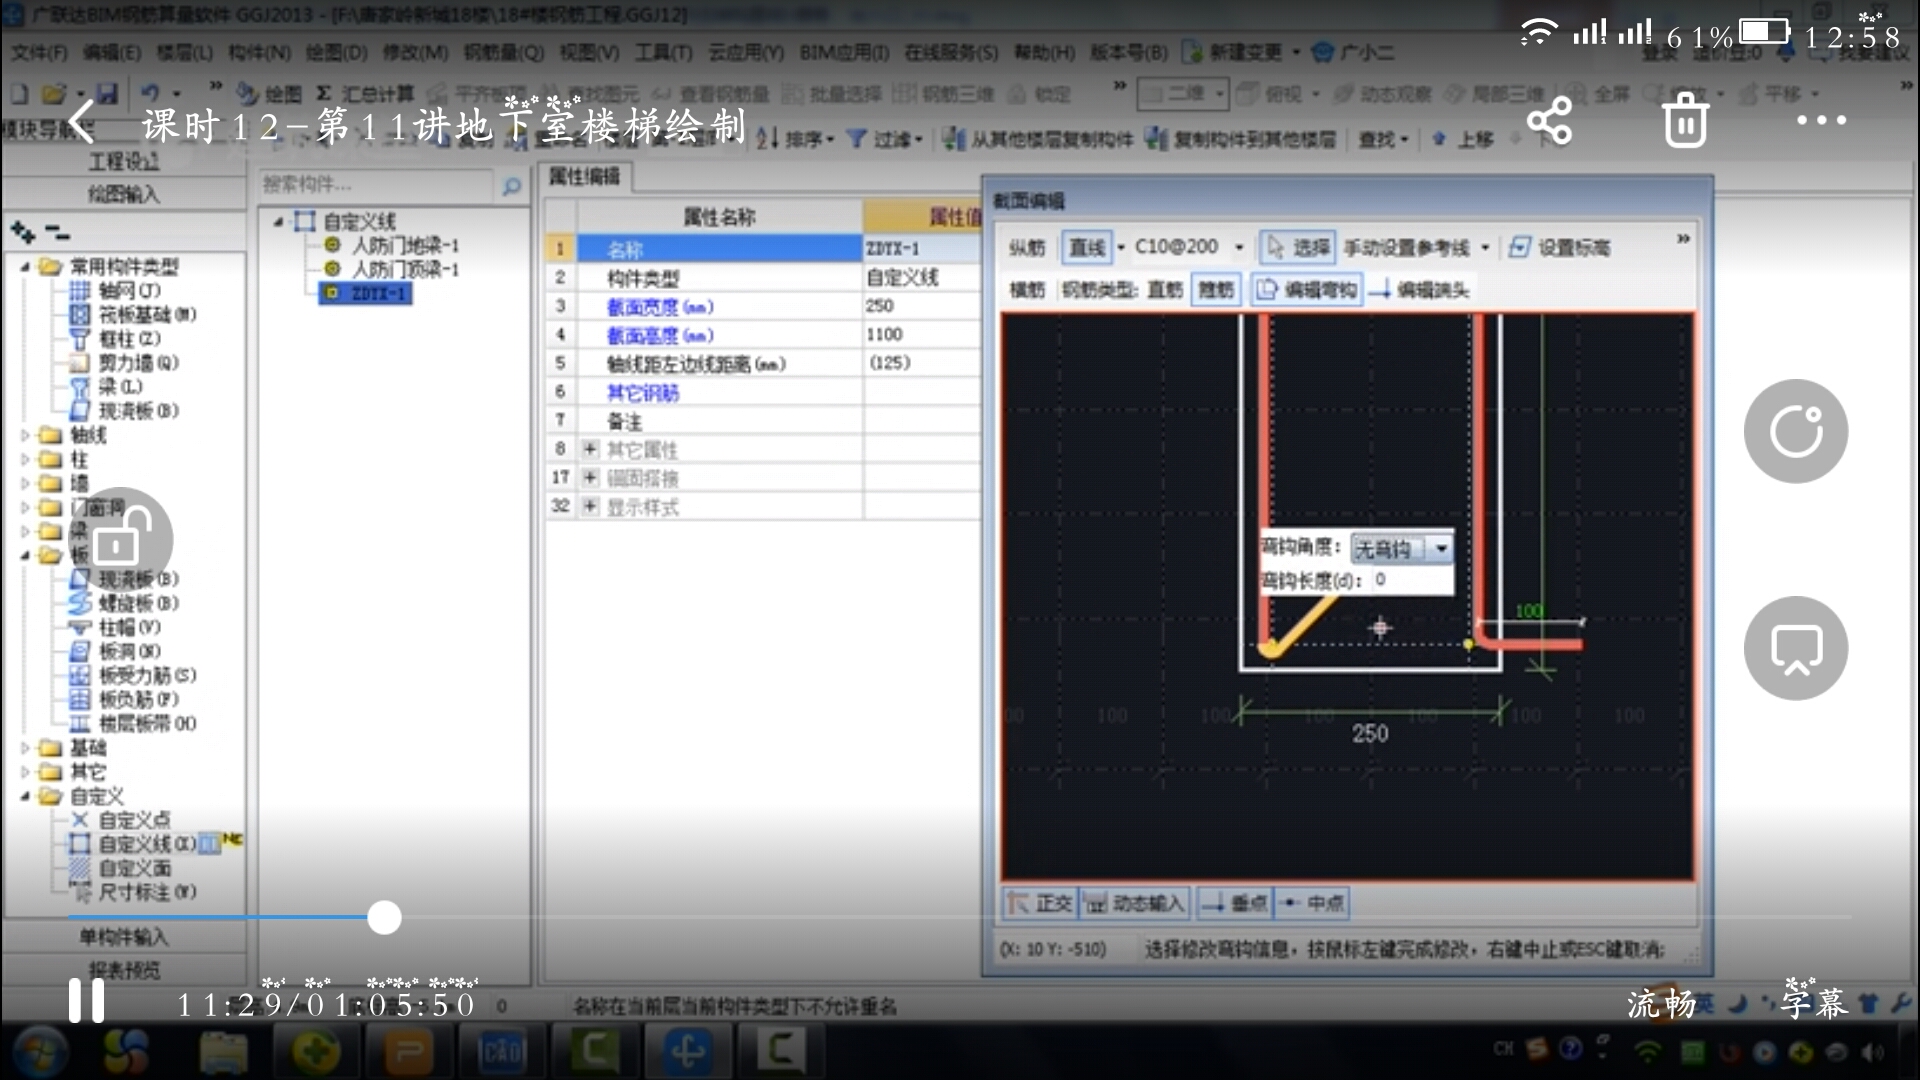
Task: Select the ZDYX-1 tree item
Action: 365,293
